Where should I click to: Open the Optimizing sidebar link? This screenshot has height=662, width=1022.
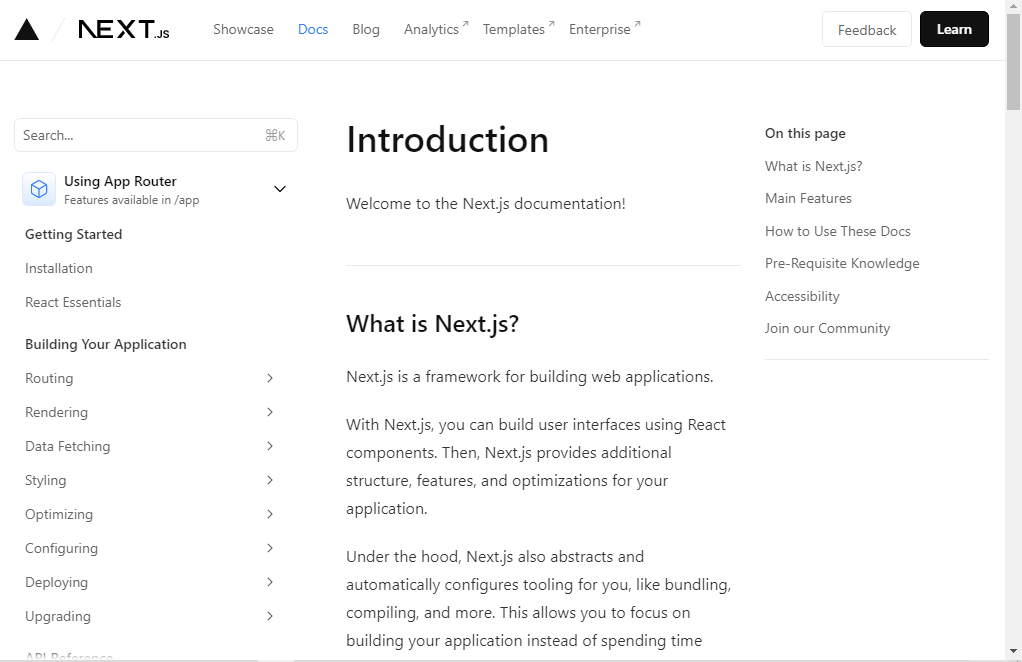59,514
